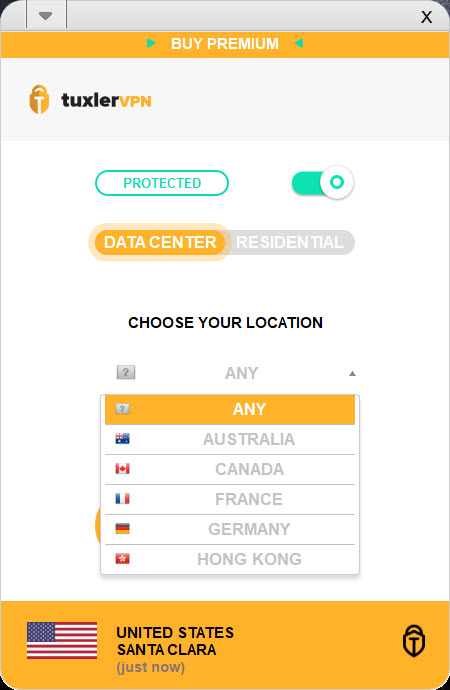Click the United States flag icon
450x690 pixels.
62,640
